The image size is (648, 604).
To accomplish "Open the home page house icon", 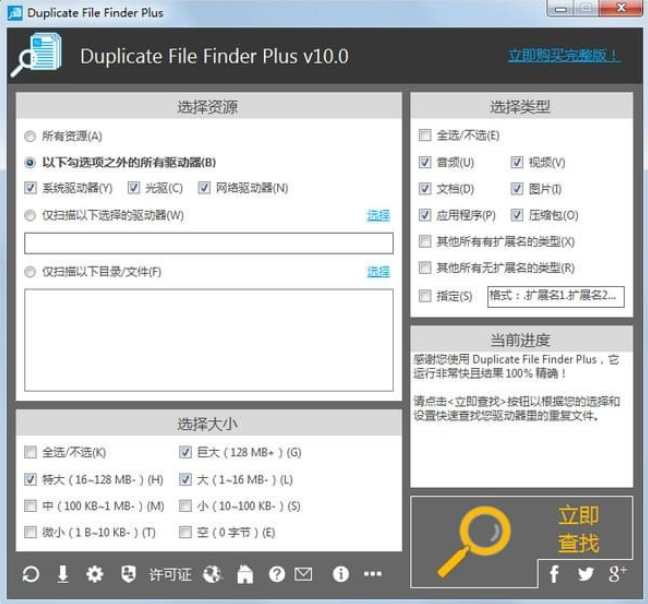I will (245, 574).
